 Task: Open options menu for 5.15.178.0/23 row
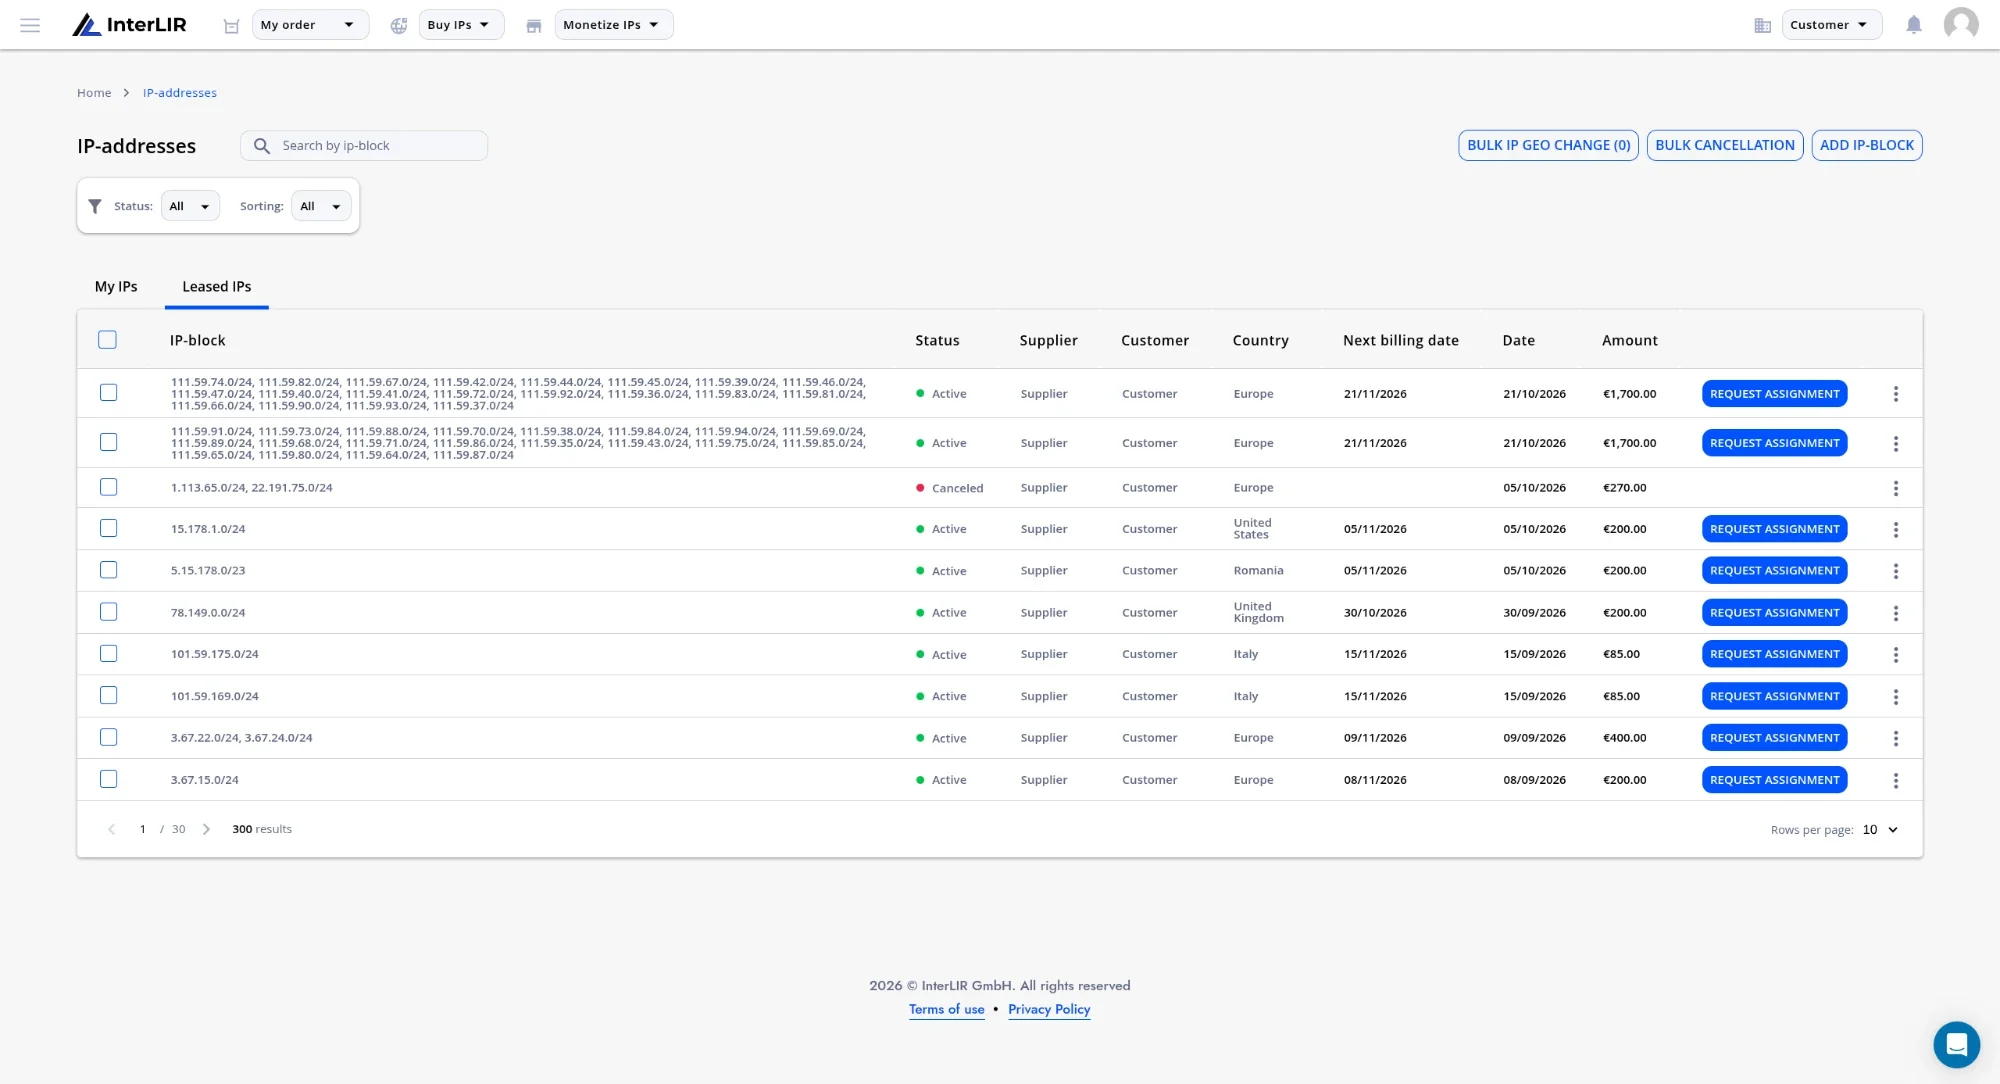tap(1895, 571)
